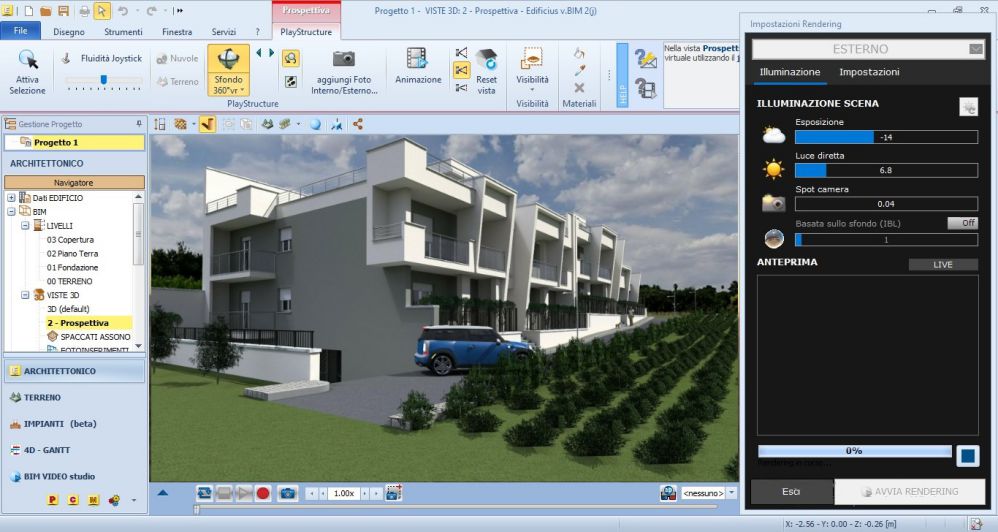998x532 pixels.
Task: Toggle the highlighted orange tool above viewport
Action: pos(207,124)
